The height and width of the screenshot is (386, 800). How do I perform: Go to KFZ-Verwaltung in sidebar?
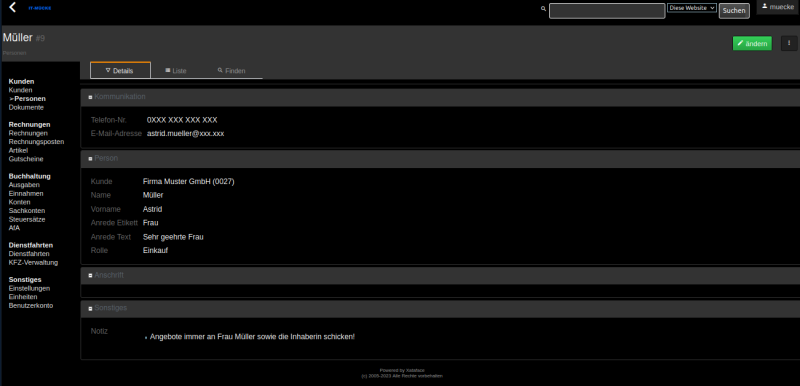pyautogui.click(x=33, y=263)
